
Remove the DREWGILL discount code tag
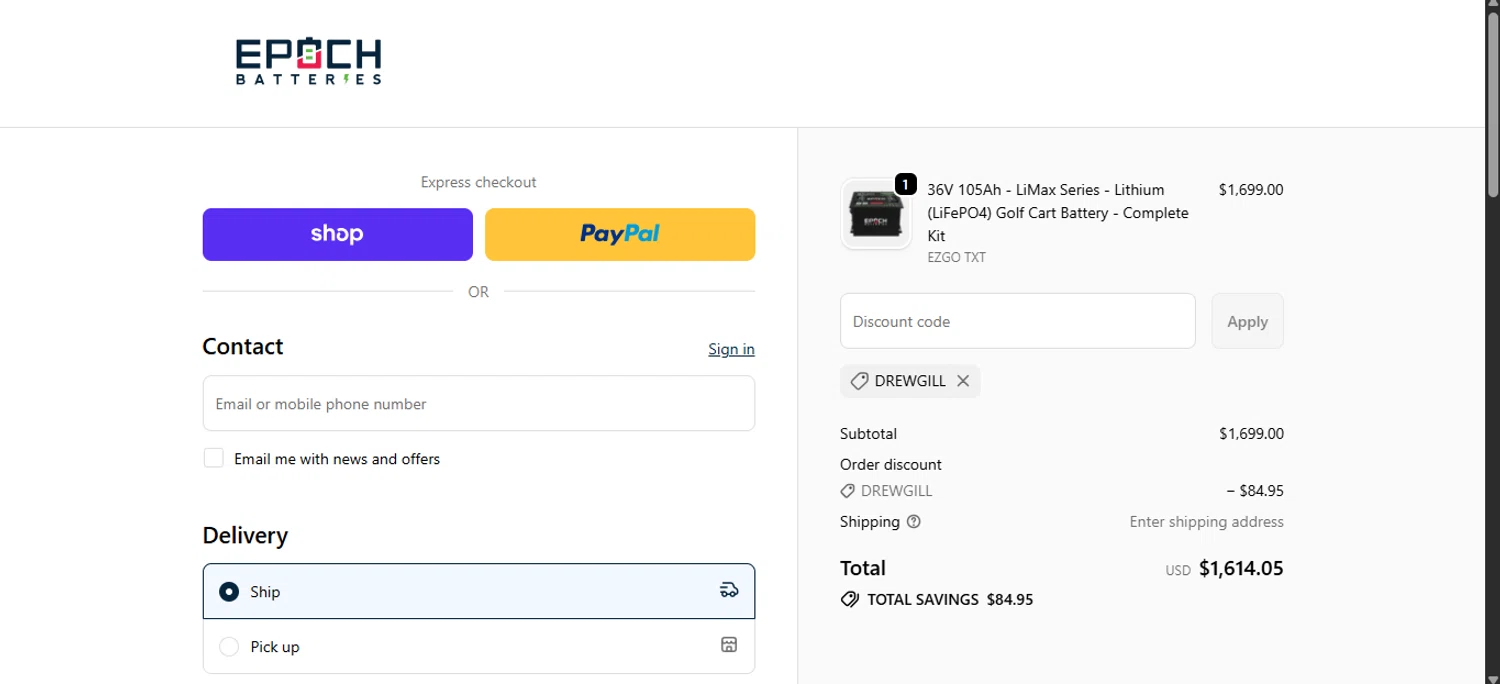pos(963,381)
